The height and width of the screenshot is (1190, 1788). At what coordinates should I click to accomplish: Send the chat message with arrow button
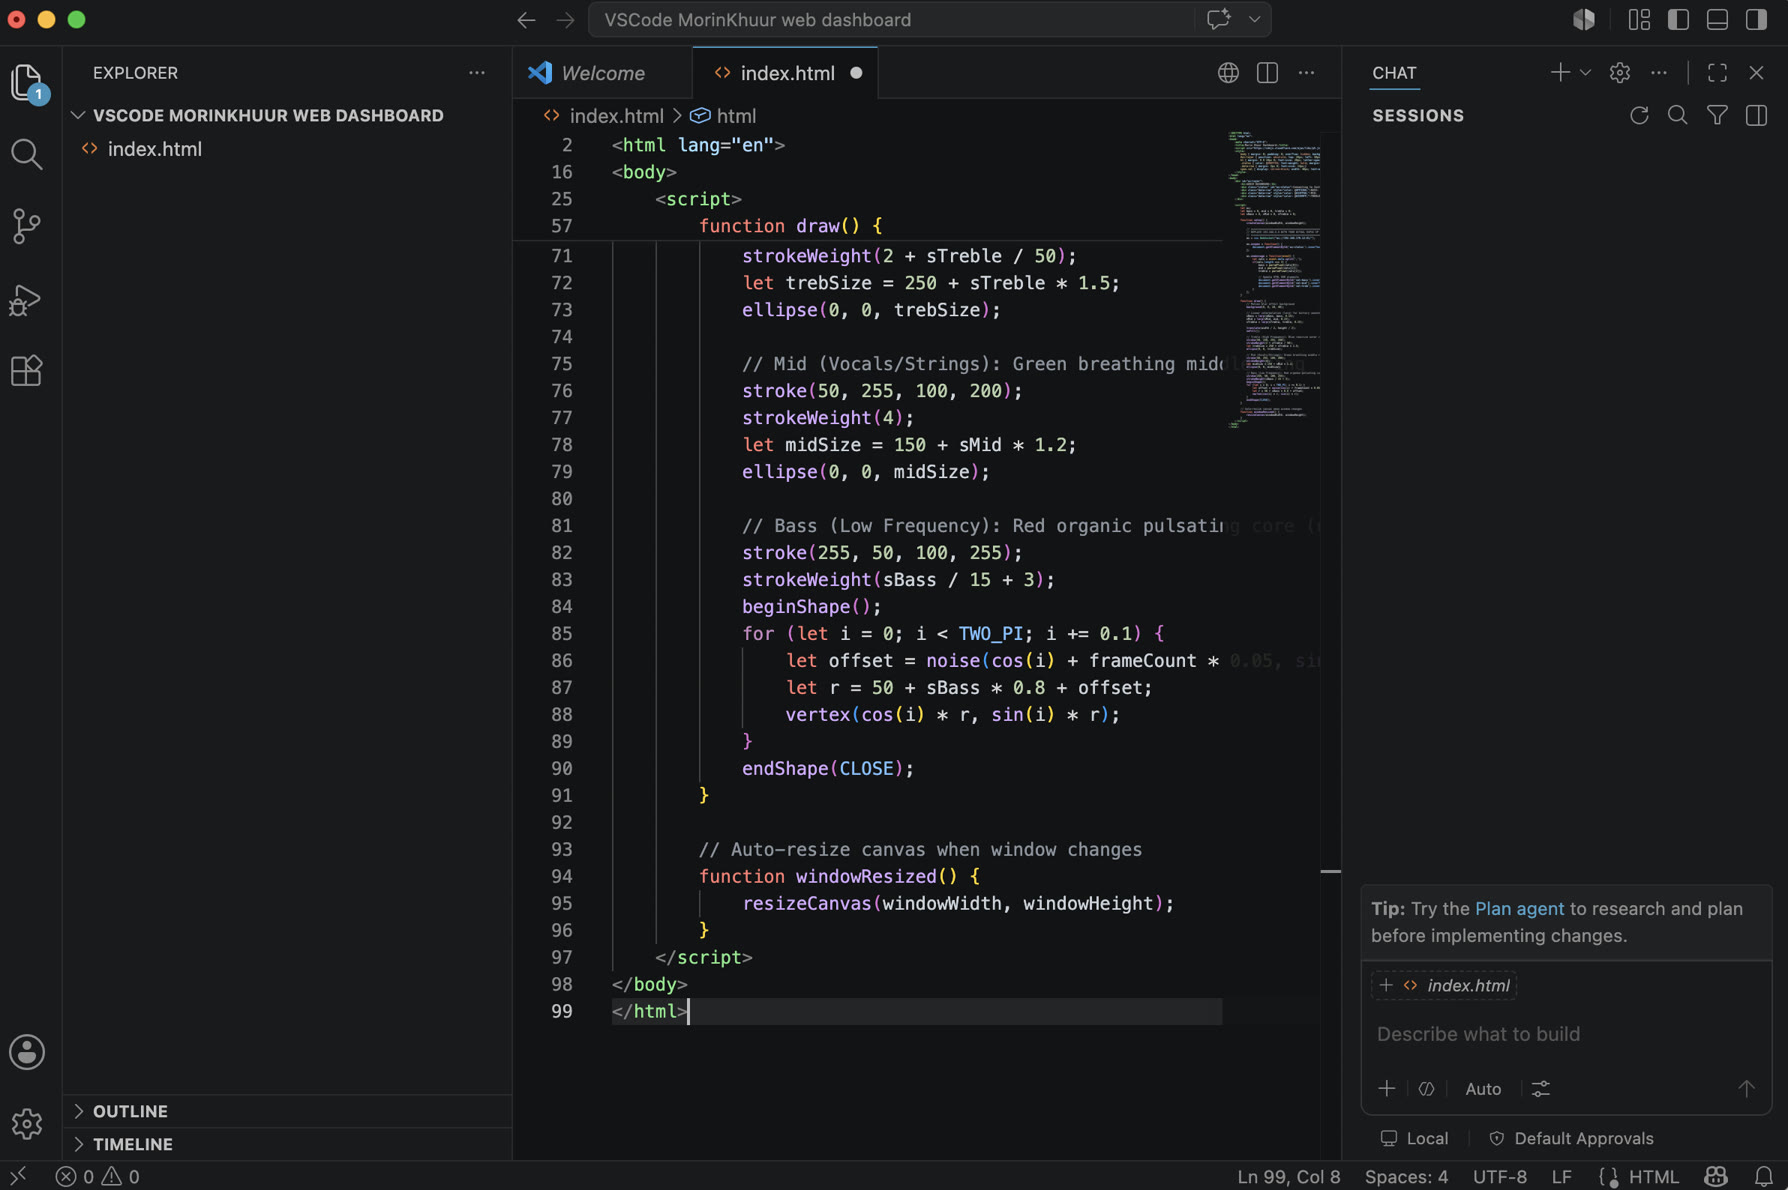tap(1746, 1089)
